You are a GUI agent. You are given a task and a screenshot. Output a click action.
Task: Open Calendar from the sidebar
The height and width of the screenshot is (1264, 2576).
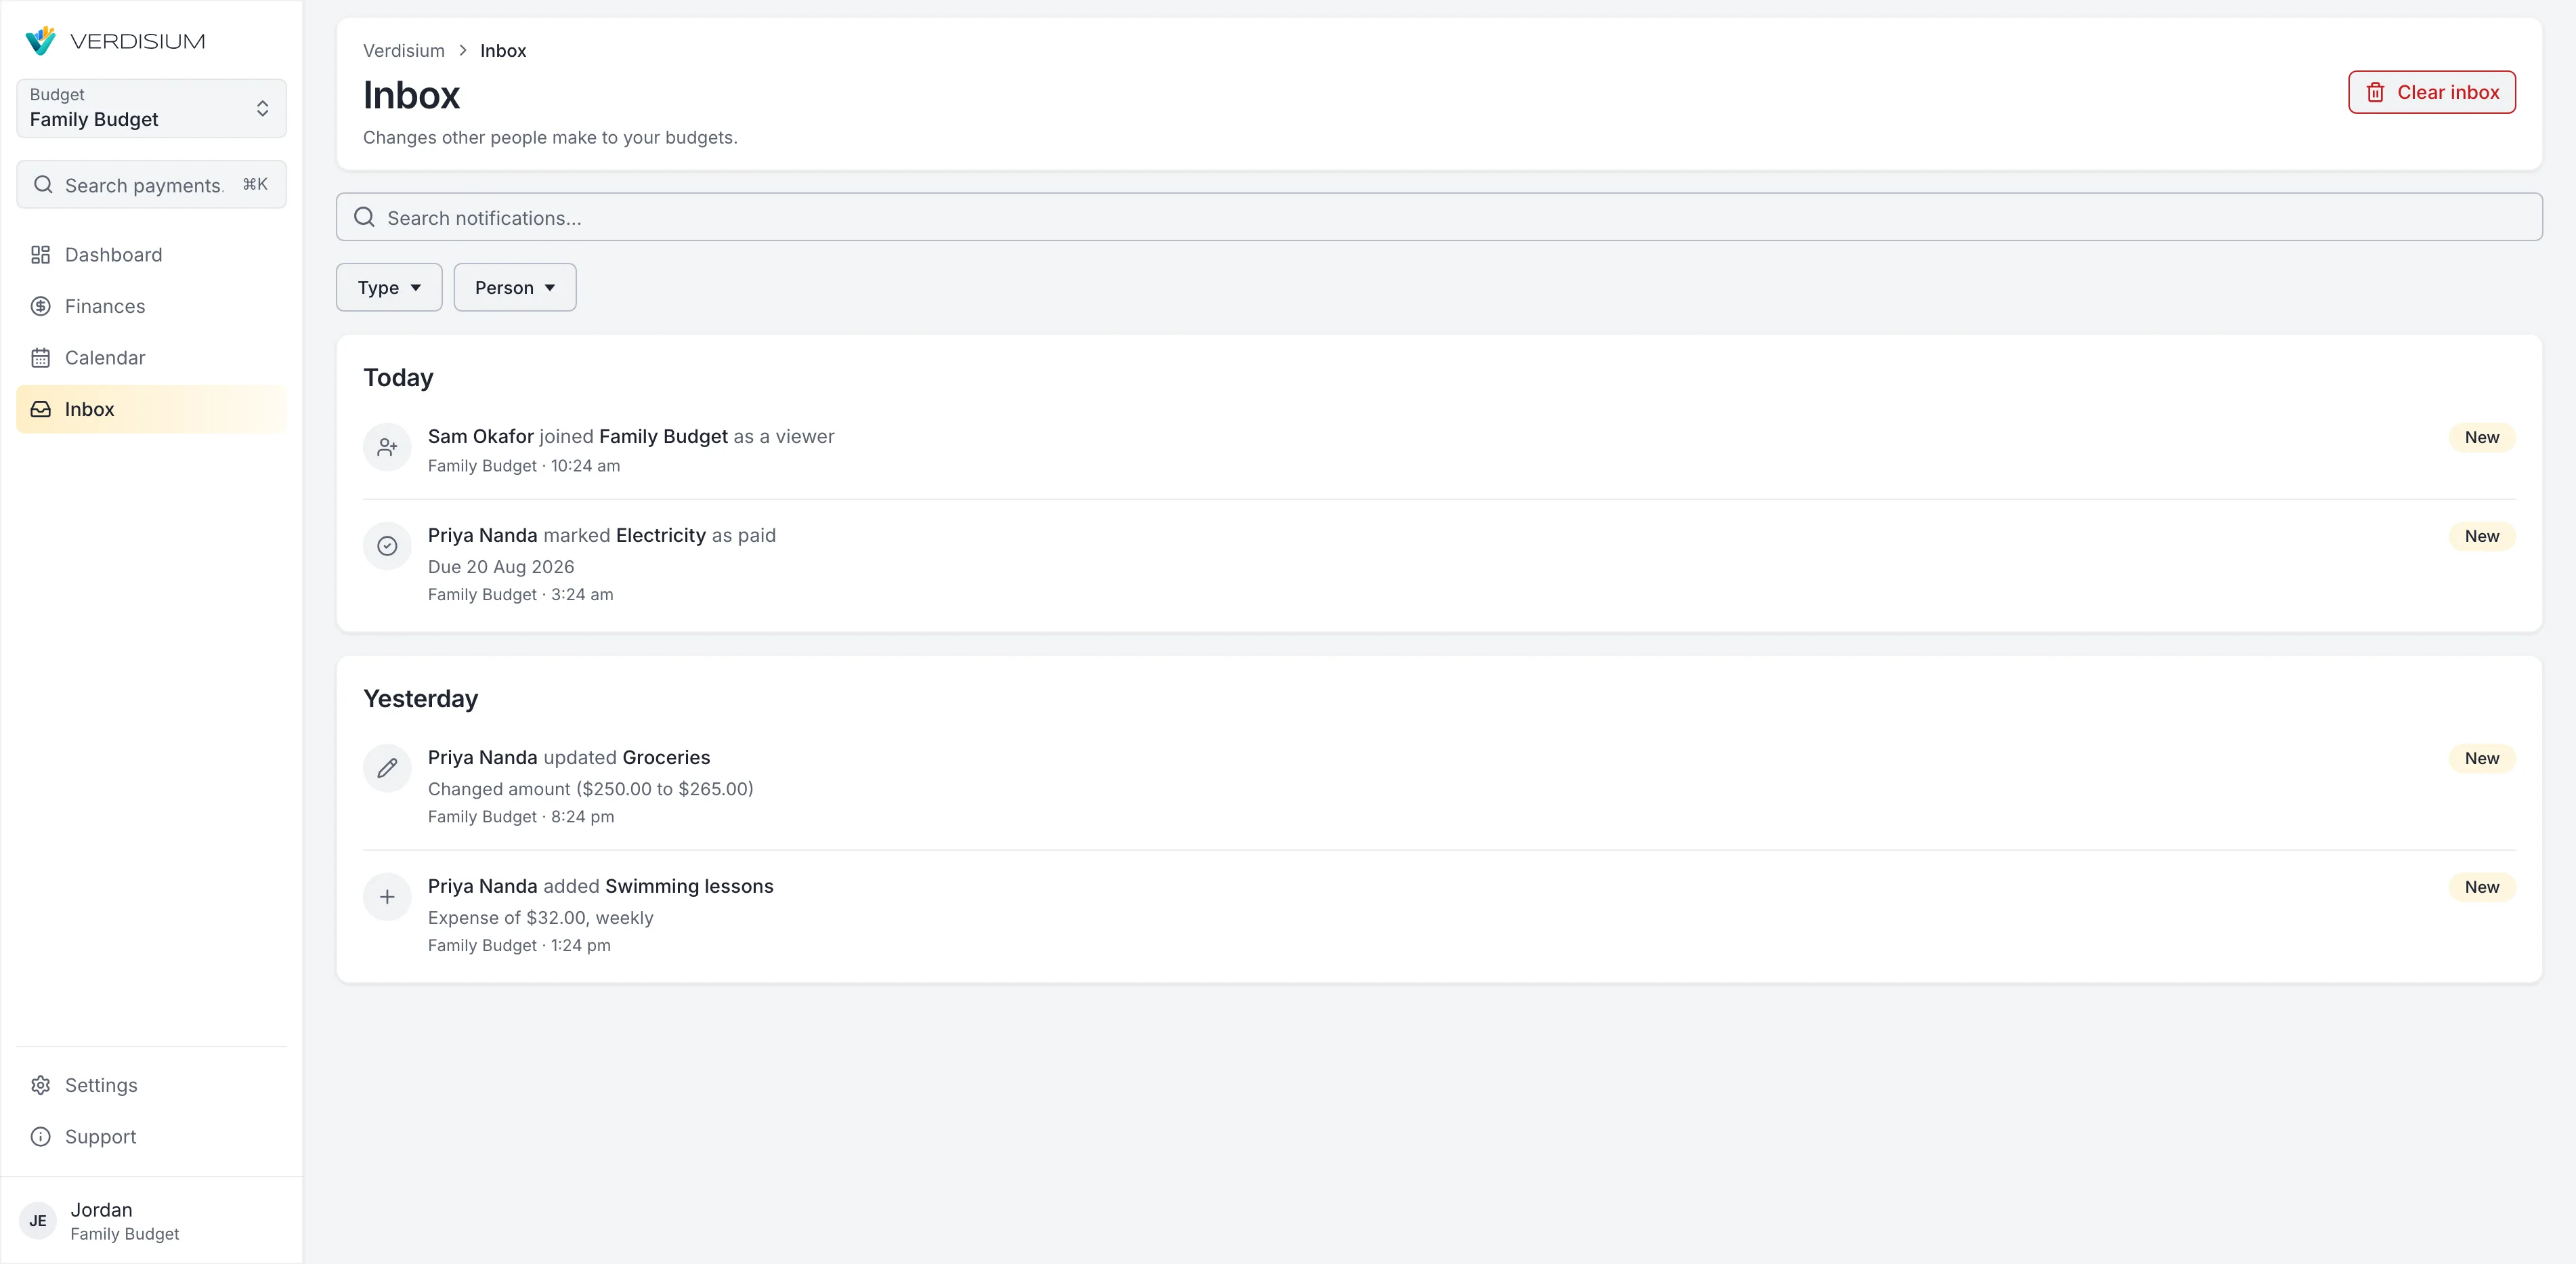pyautogui.click(x=151, y=358)
